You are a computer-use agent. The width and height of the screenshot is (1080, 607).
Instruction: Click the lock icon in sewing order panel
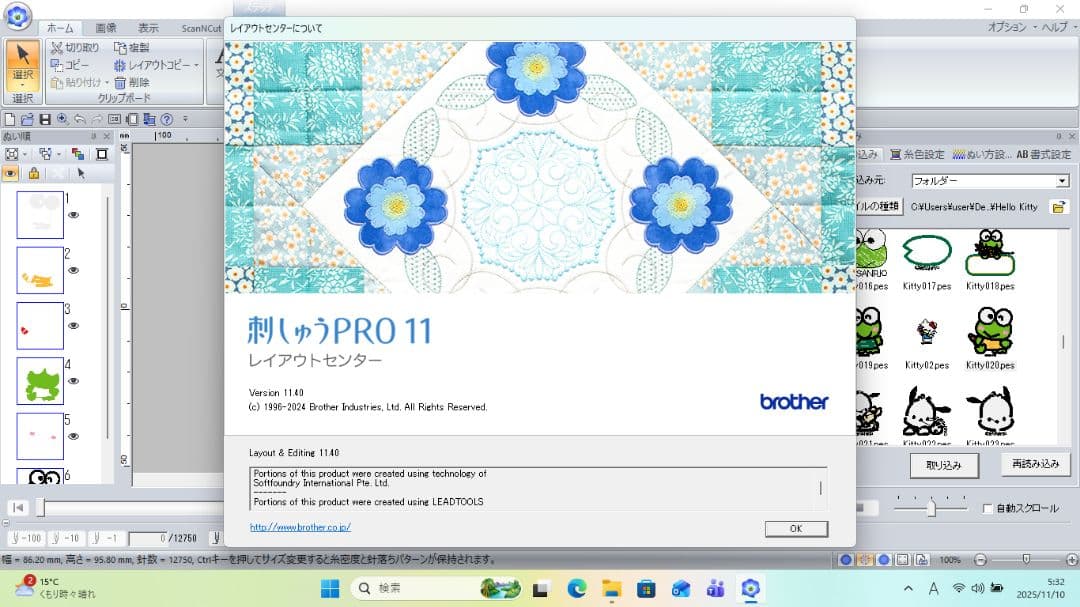click(33, 174)
